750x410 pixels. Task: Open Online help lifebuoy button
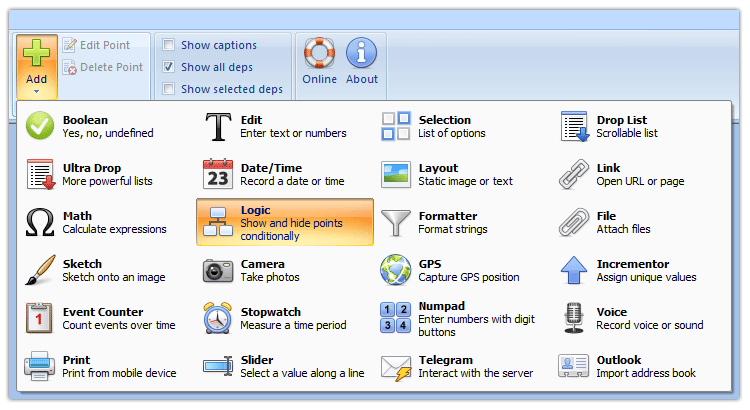coord(320,61)
